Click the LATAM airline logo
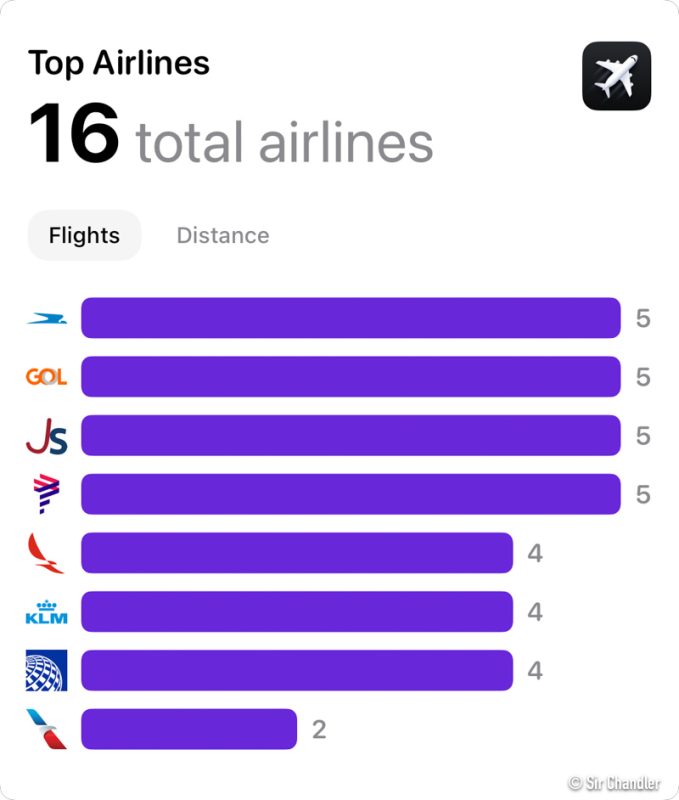Screen dimensions: 679x800 46,494
